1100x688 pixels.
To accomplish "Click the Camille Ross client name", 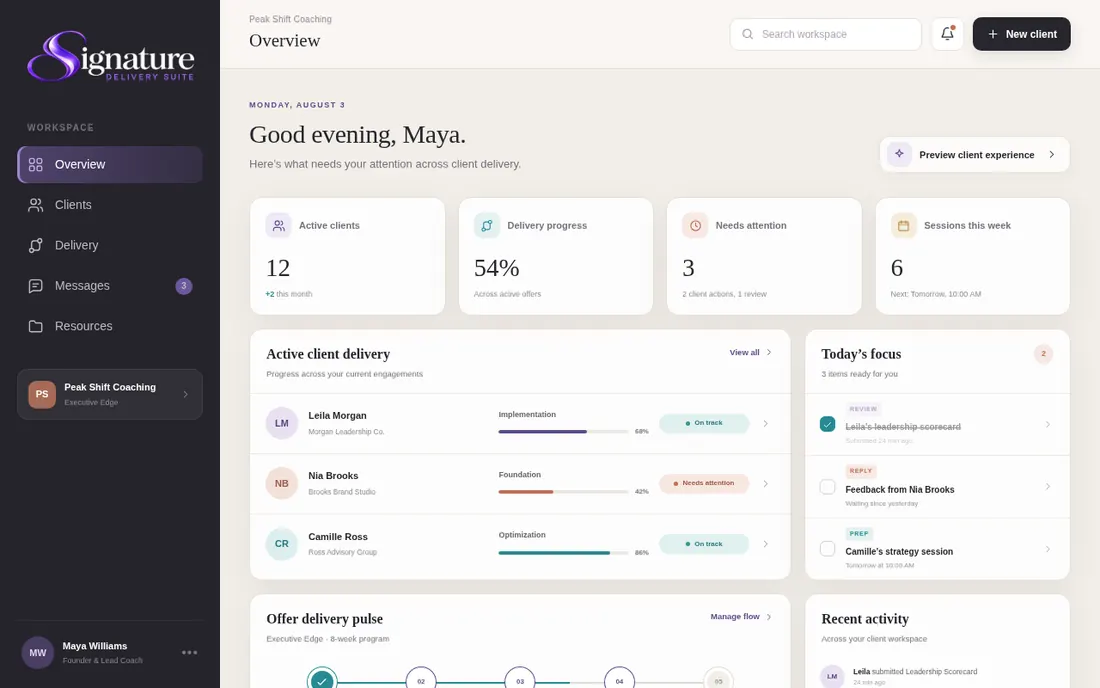I will tap(338, 537).
